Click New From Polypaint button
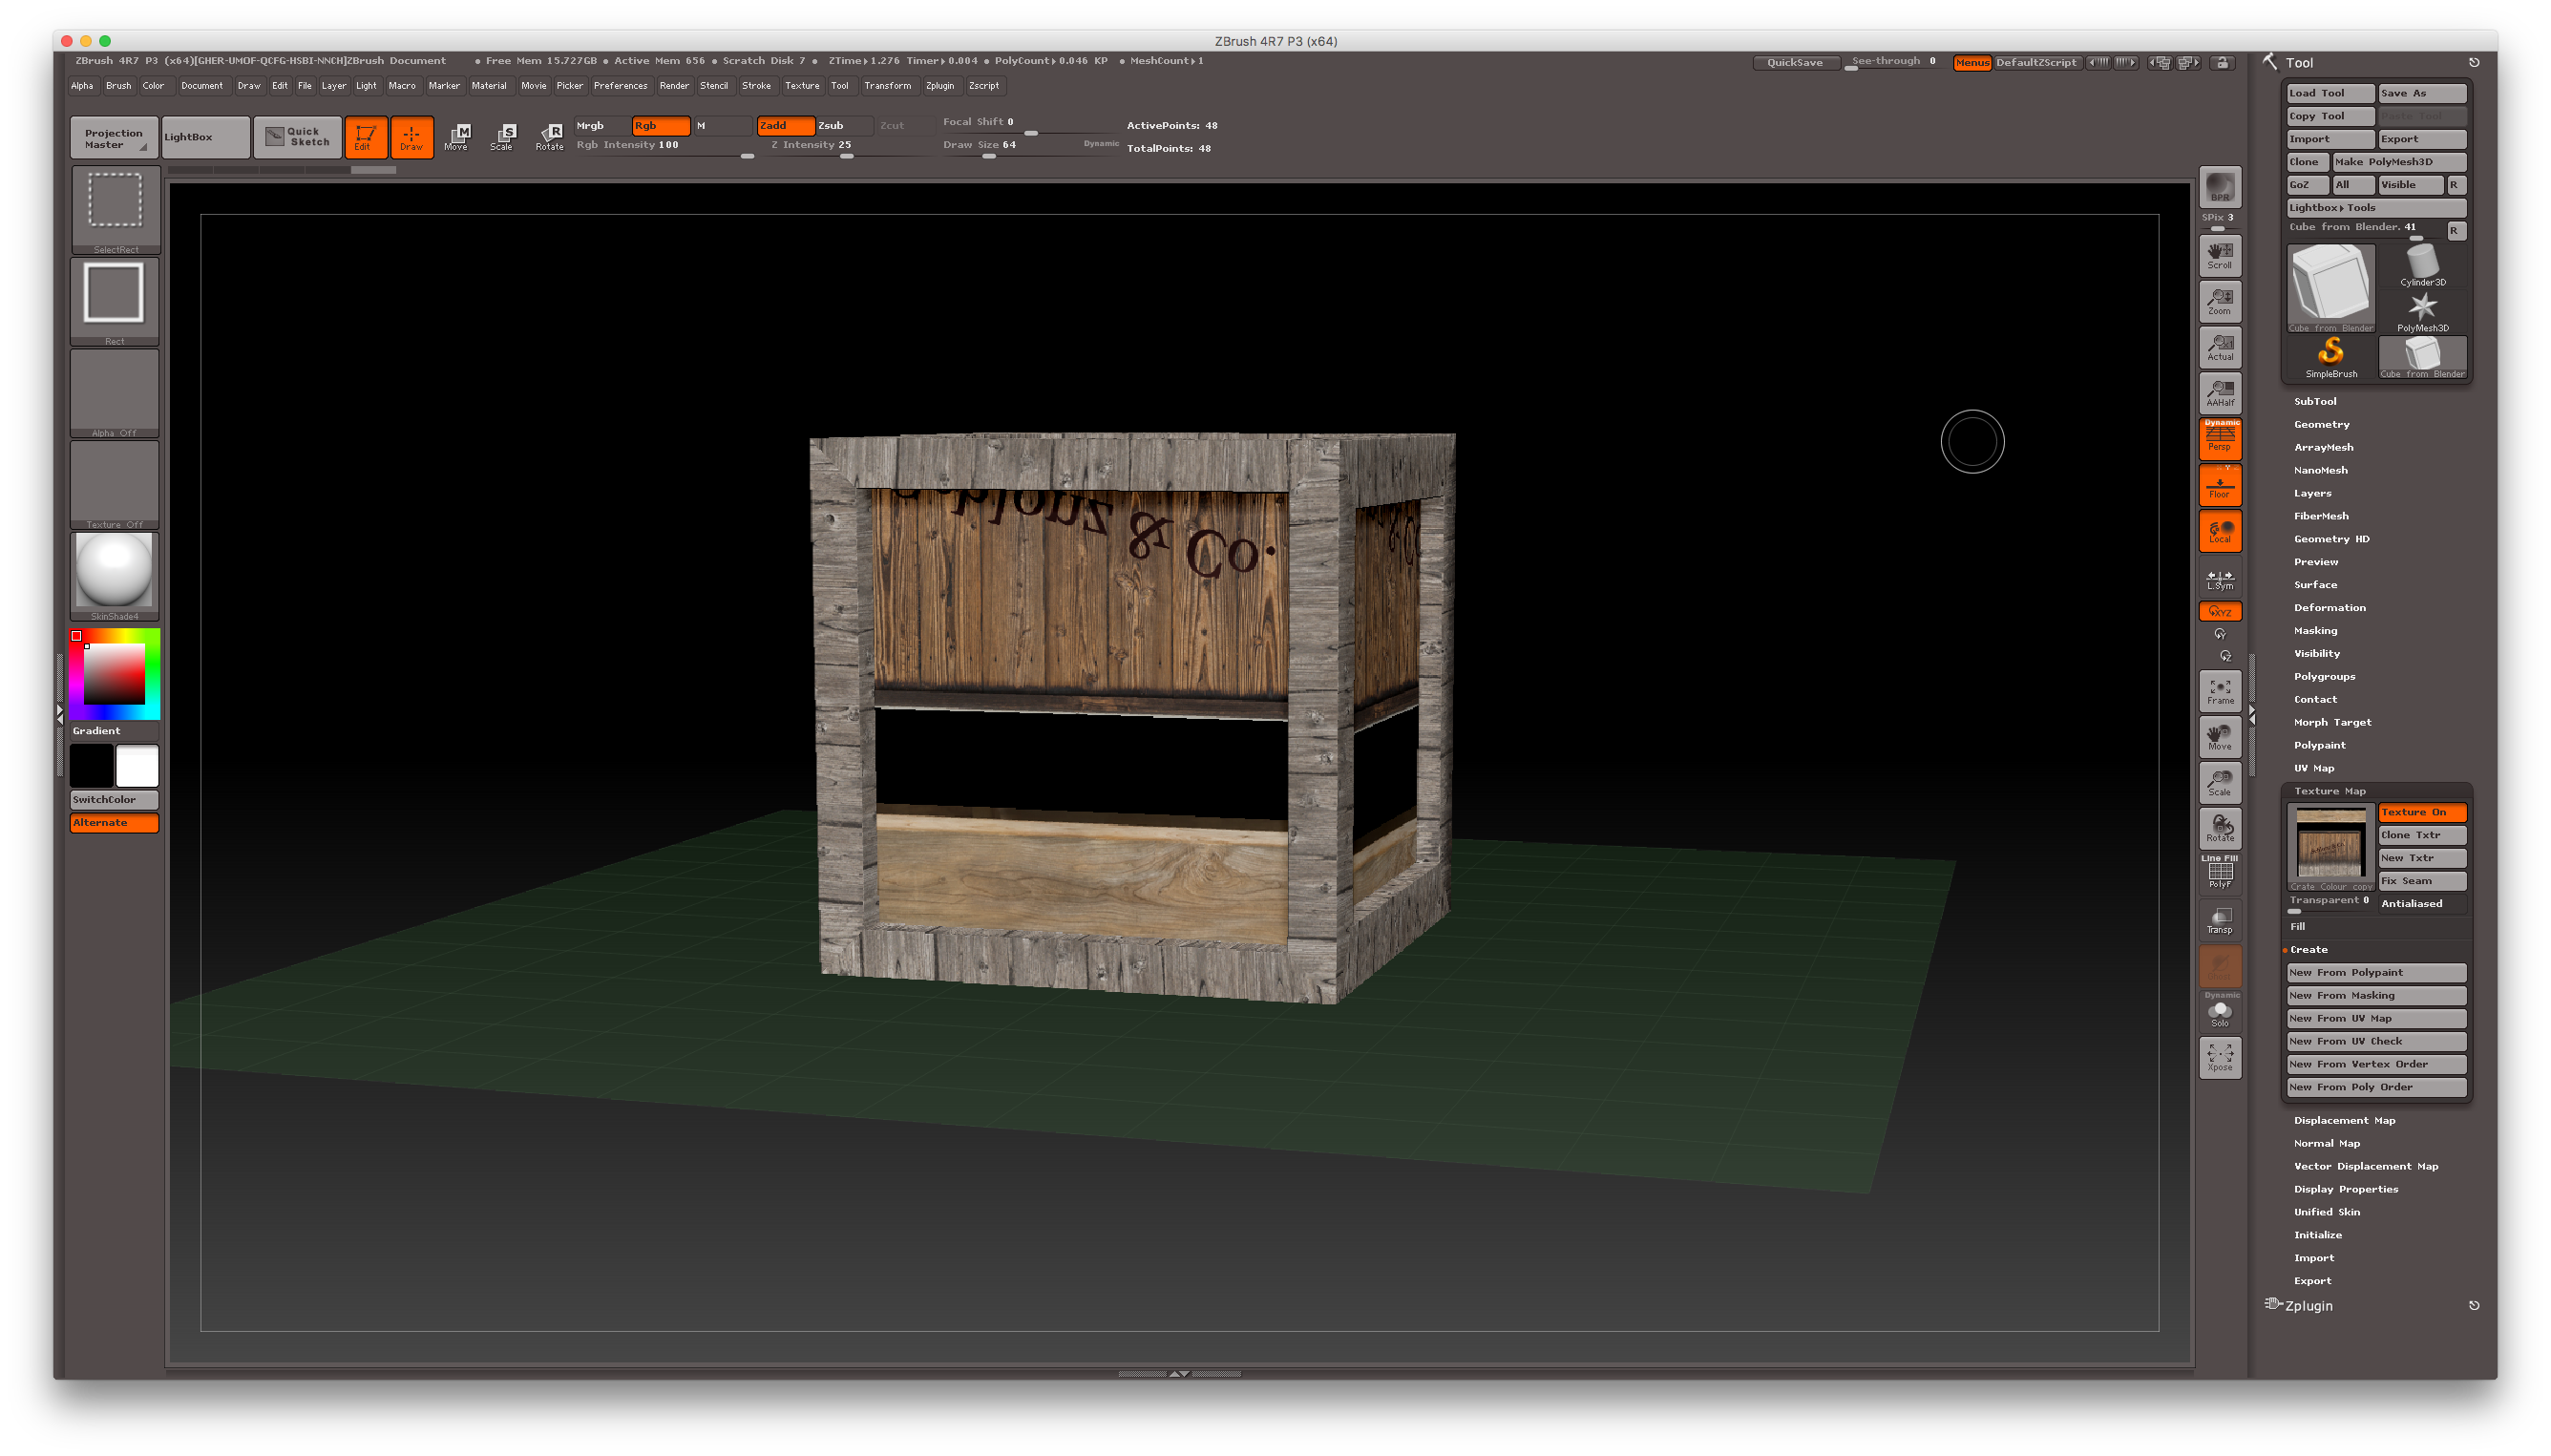The height and width of the screenshot is (1456, 2551). click(2375, 973)
